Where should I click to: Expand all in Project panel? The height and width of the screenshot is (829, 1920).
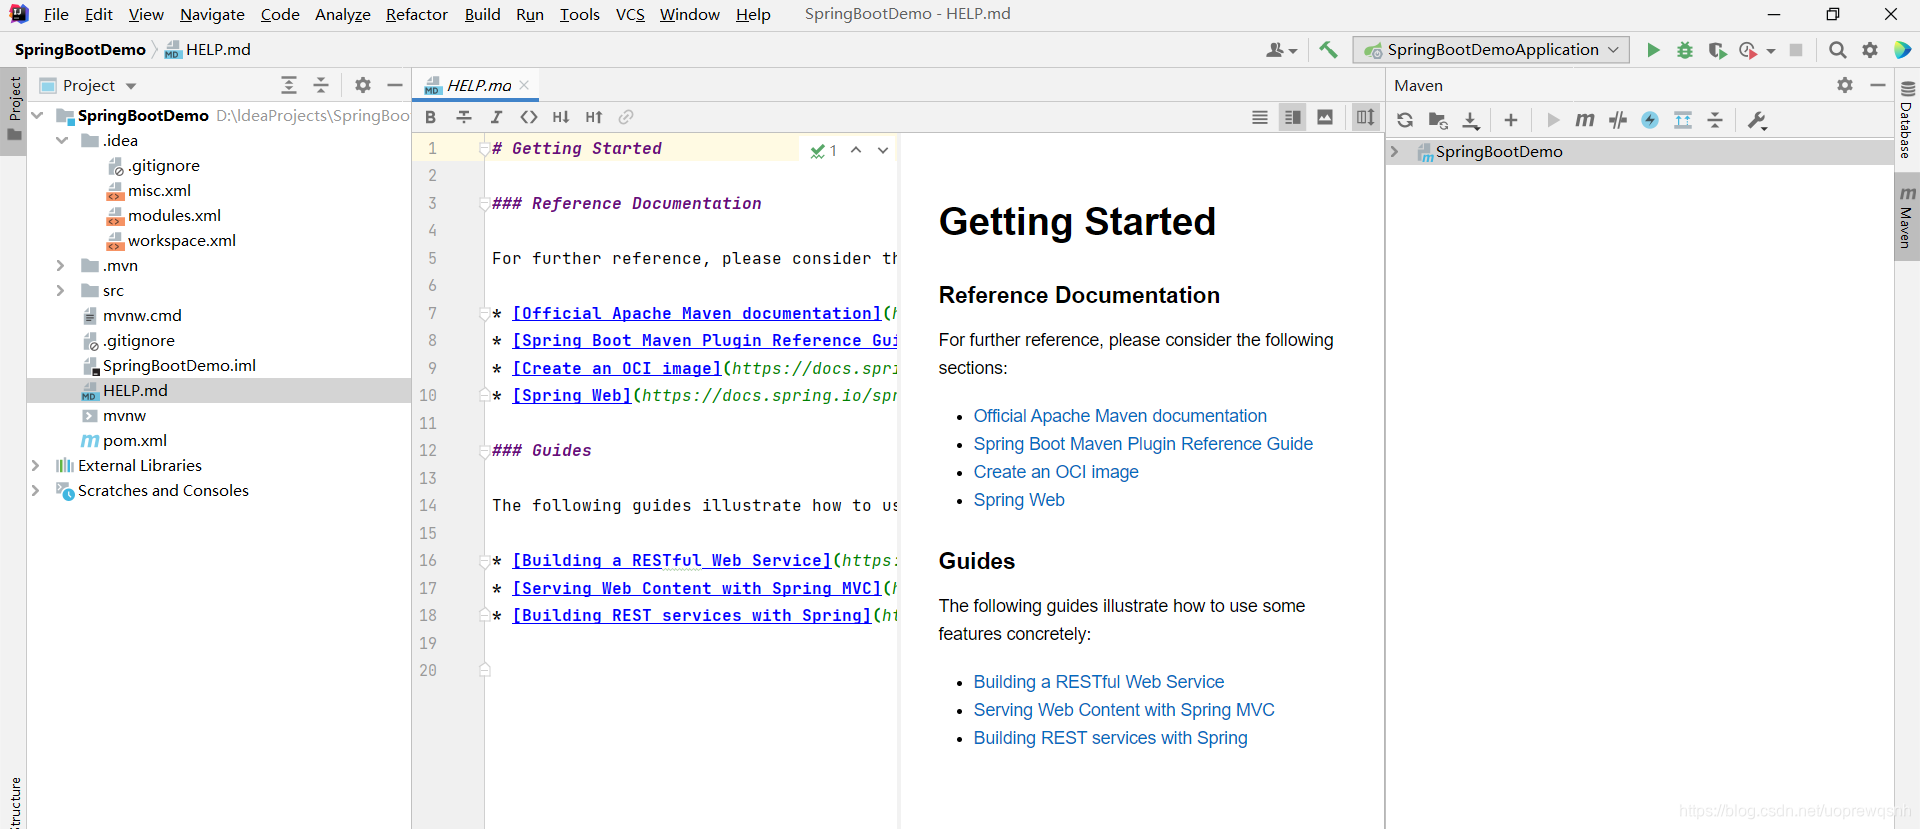[289, 85]
